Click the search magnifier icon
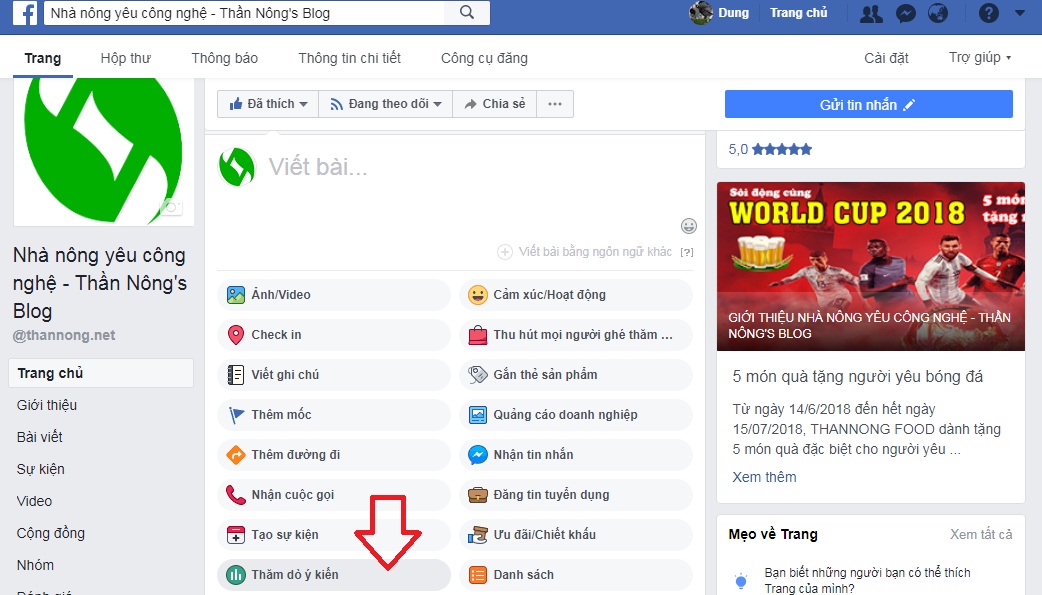Viewport: 1042px width, 595px height. [467, 13]
